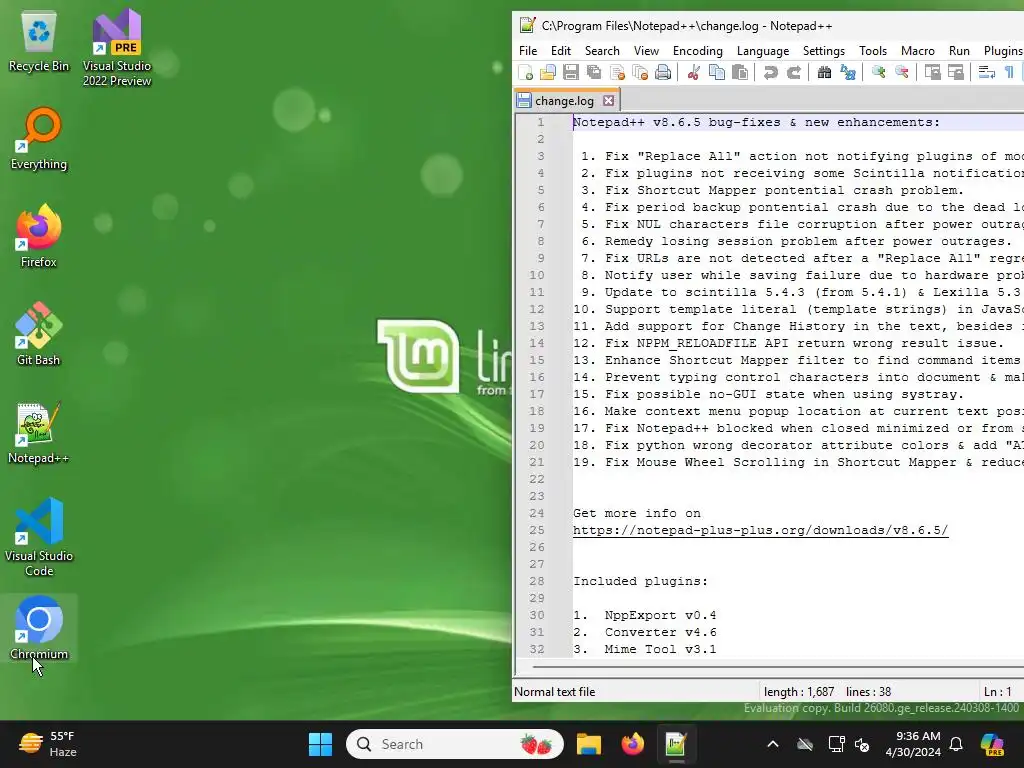
Task: Click the taskbar Search box
Action: coord(455,744)
